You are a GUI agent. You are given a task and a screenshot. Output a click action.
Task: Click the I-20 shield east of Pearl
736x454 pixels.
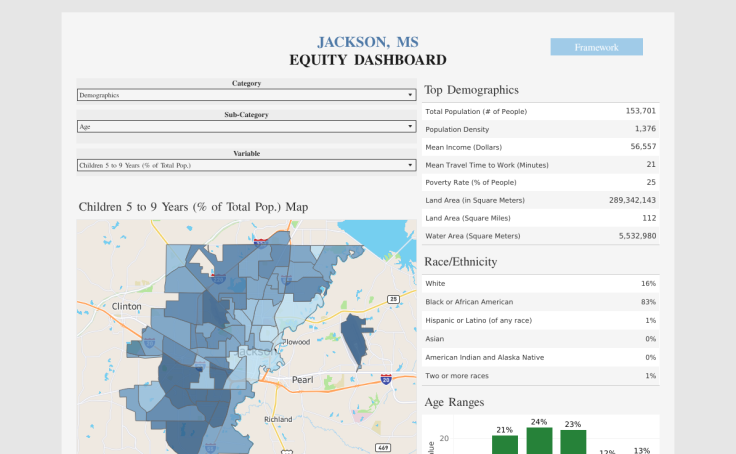(x=386, y=379)
